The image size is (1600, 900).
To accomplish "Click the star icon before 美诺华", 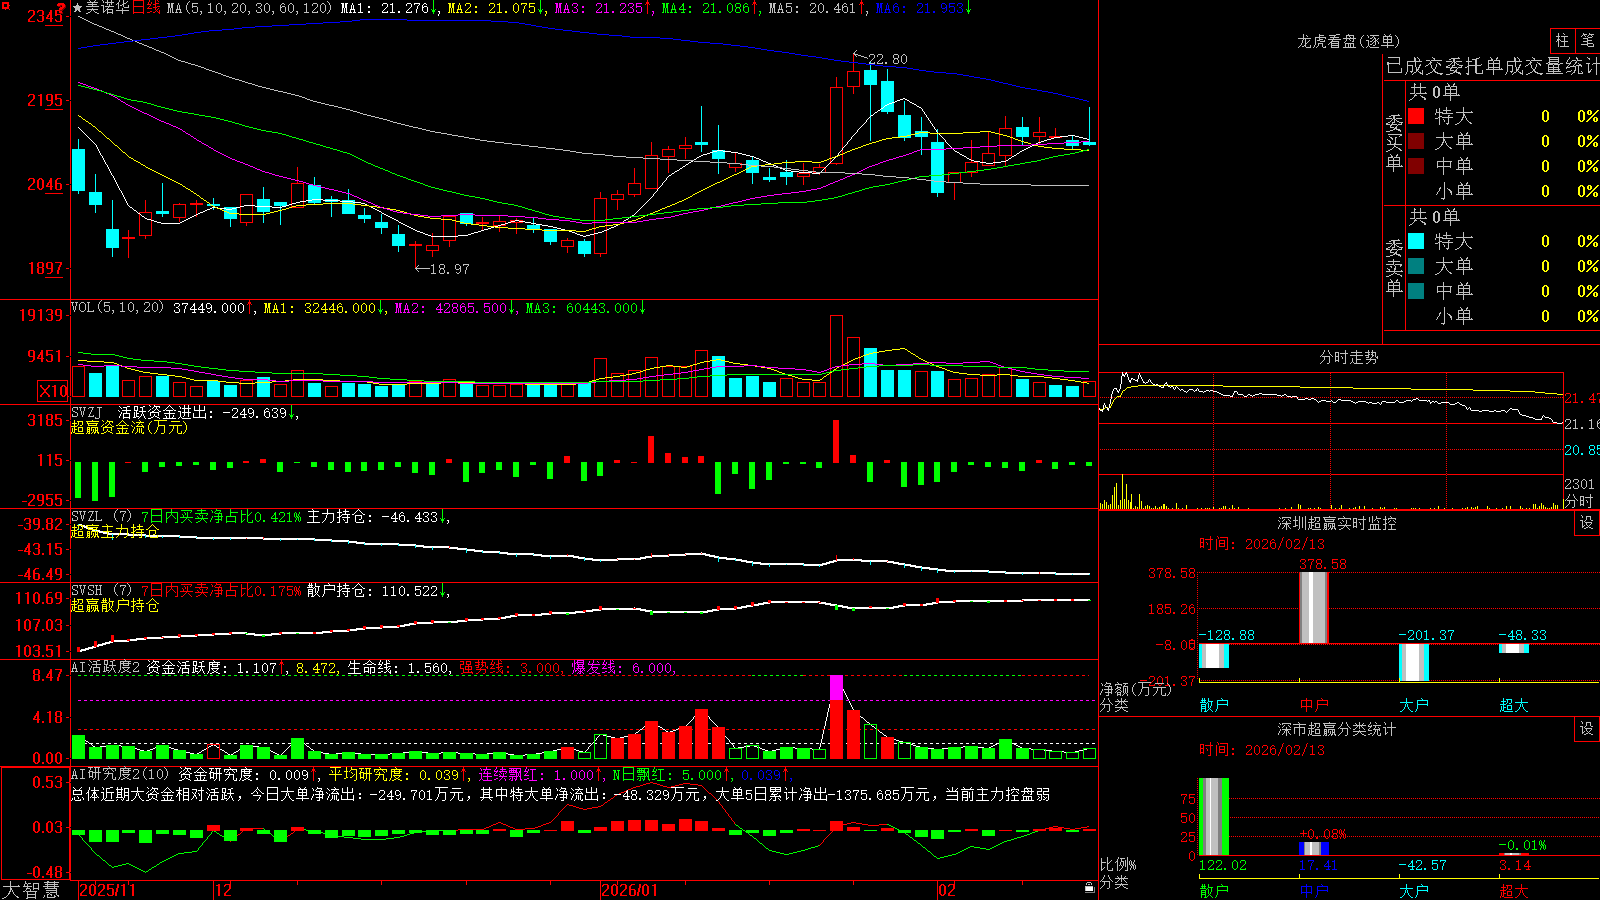I will tap(78, 8).
